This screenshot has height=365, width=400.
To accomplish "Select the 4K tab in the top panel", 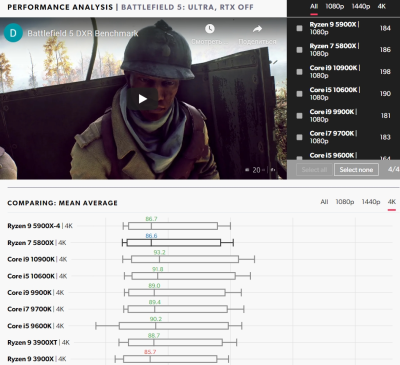I will click(382, 6).
